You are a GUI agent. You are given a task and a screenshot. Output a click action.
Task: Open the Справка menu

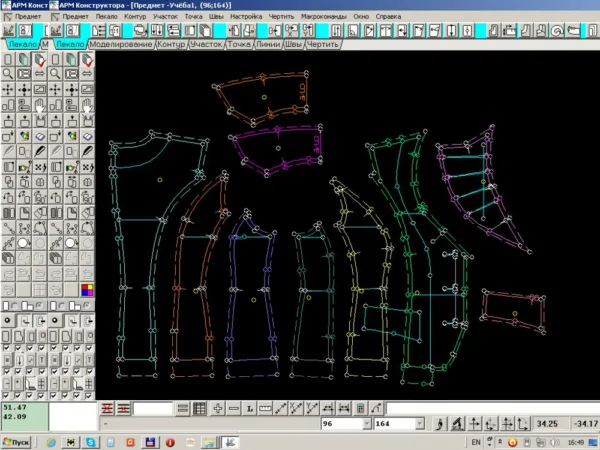pos(388,16)
